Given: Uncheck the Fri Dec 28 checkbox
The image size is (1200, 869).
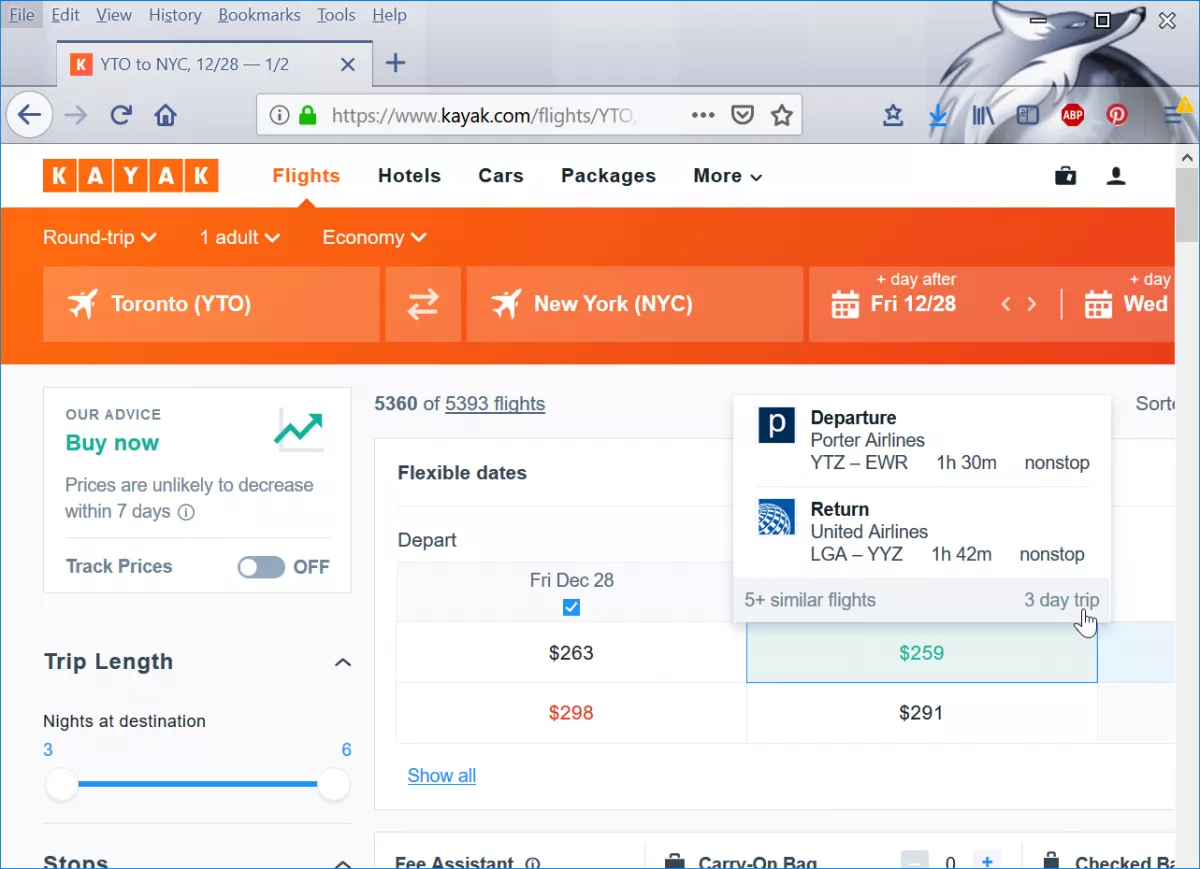Looking at the screenshot, I should (571, 607).
